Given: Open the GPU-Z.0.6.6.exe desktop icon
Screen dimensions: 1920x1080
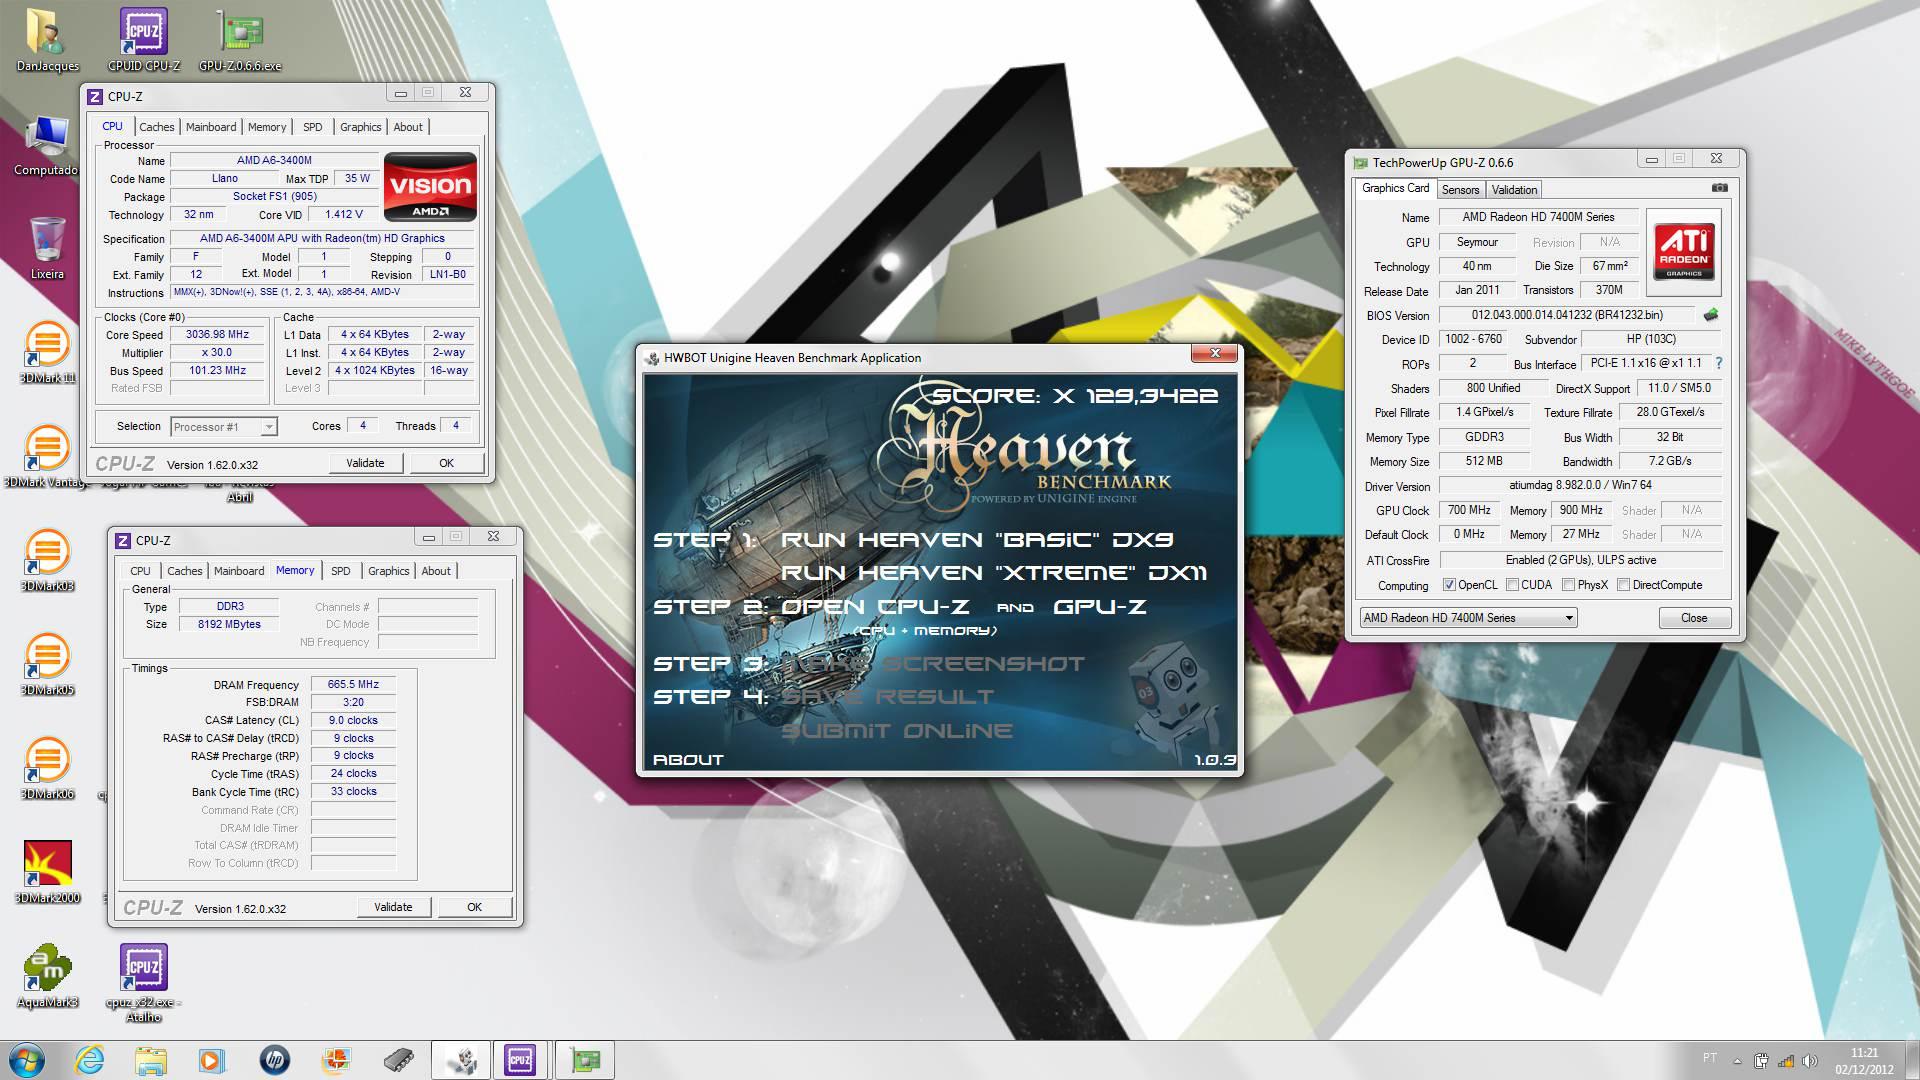Looking at the screenshot, I should [x=240, y=40].
